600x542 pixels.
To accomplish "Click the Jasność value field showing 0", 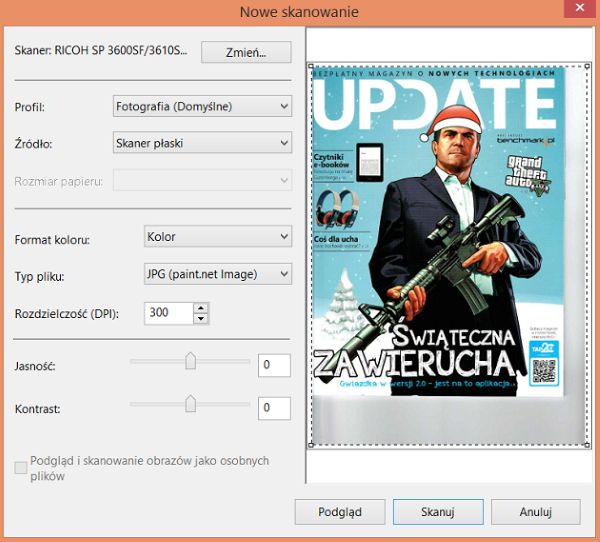I will coord(274,365).
